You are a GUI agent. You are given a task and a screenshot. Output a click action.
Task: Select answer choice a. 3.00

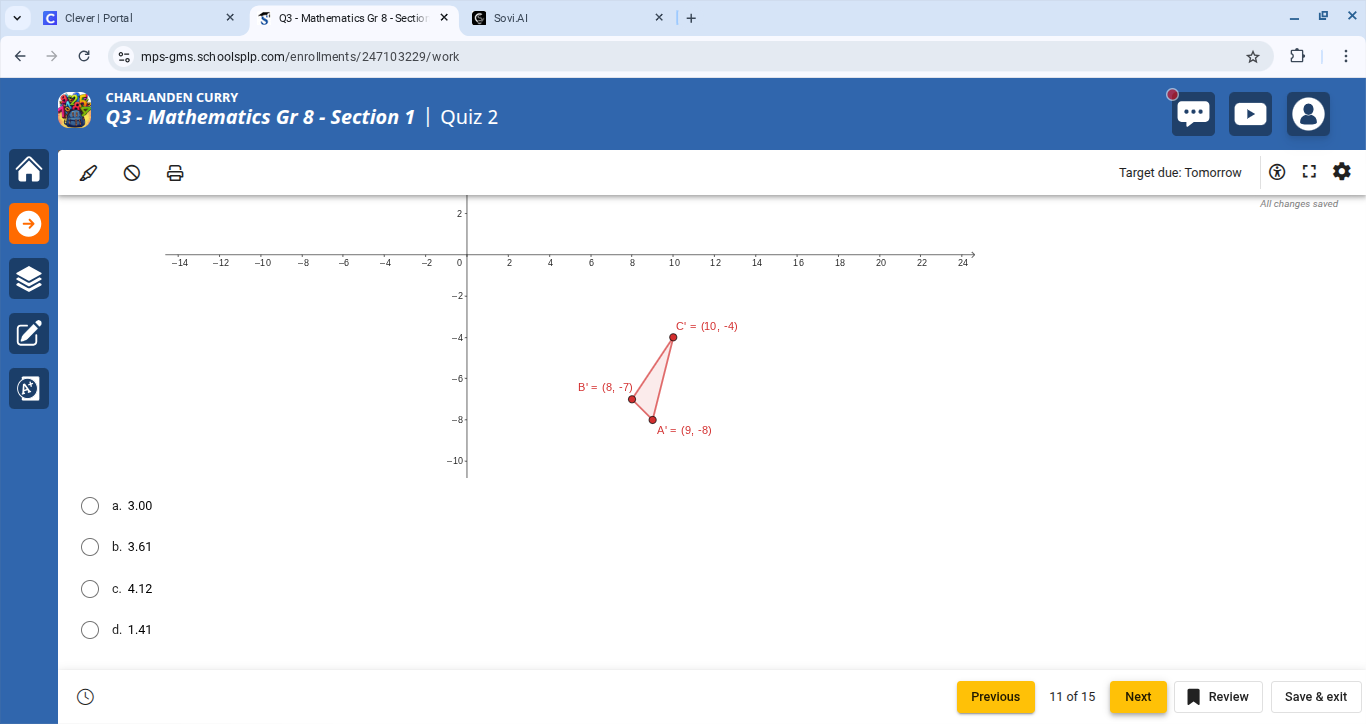pyautogui.click(x=89, y=505)
